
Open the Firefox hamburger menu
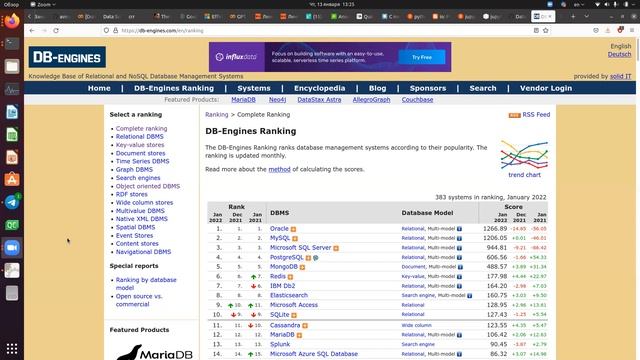point(632,31)
